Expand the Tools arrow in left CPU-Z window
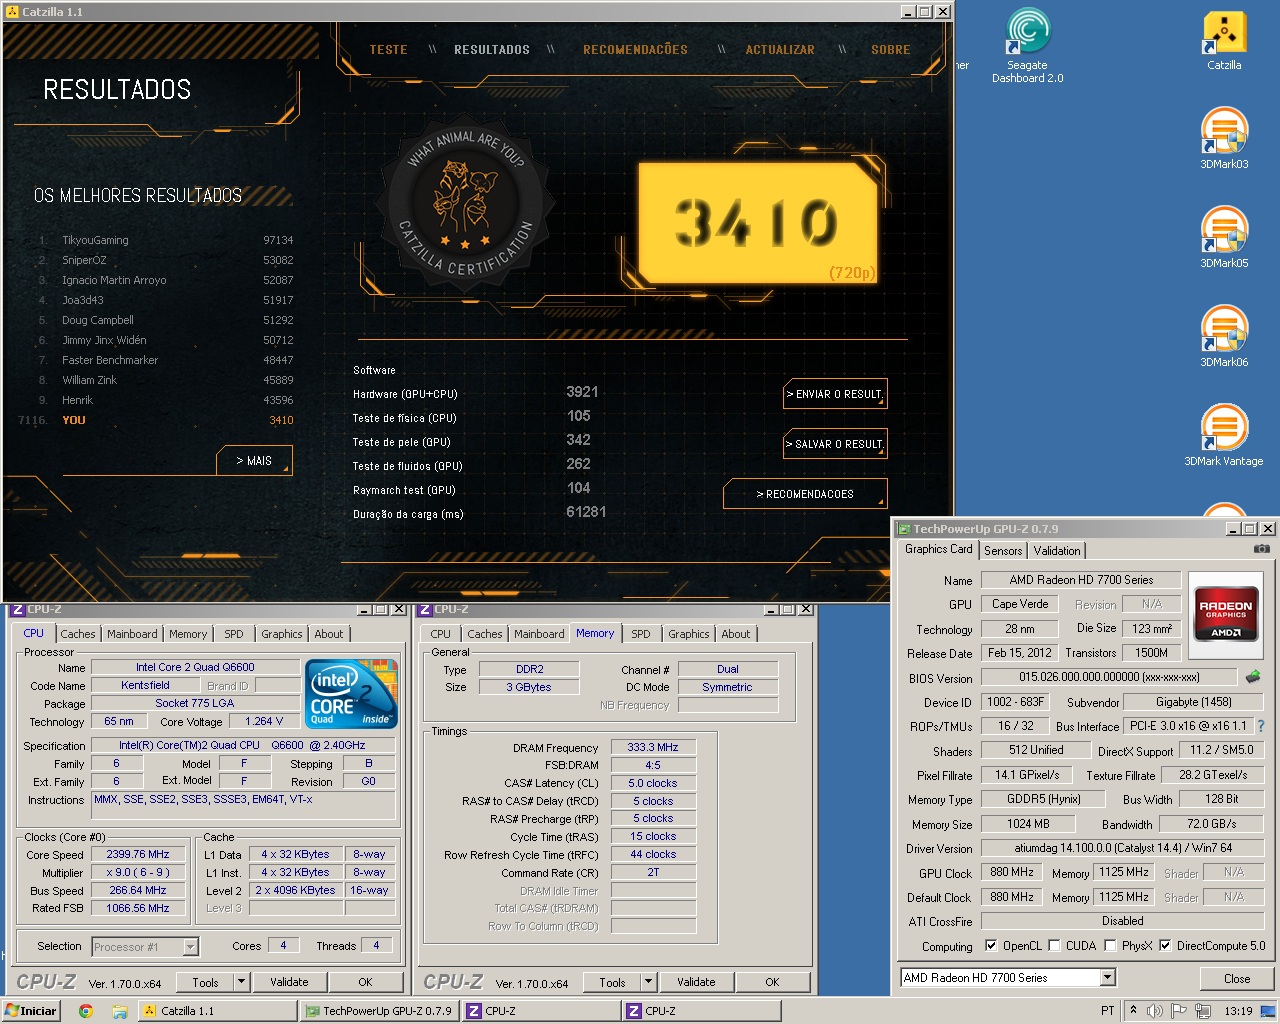The image size is (1280, 1024). pyautogui.click(x=241, y=982)
